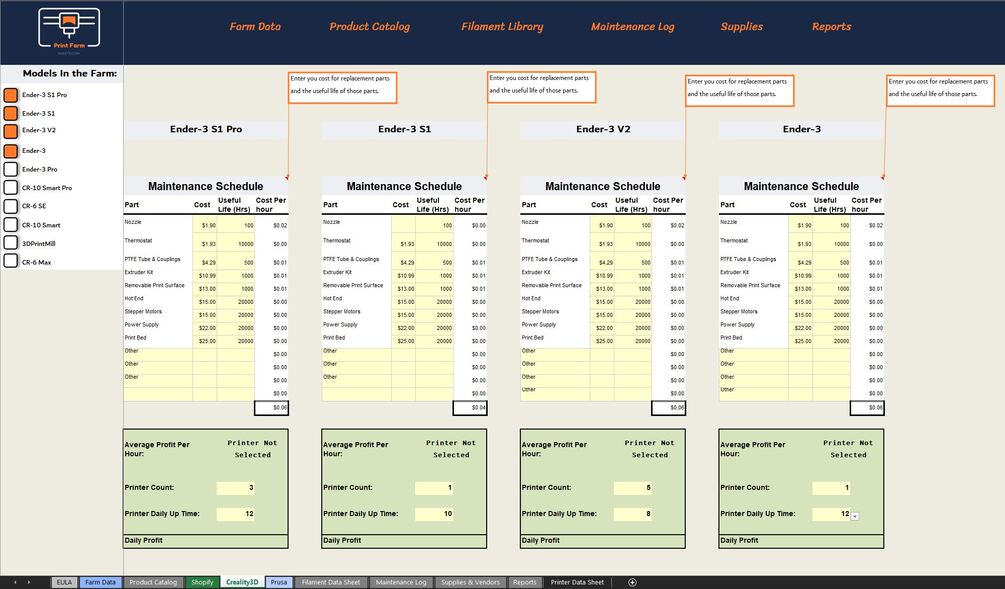The image size is (1005, 589).
Task: Switch to the Farm Data sheet tab
Action: (100, 582)
